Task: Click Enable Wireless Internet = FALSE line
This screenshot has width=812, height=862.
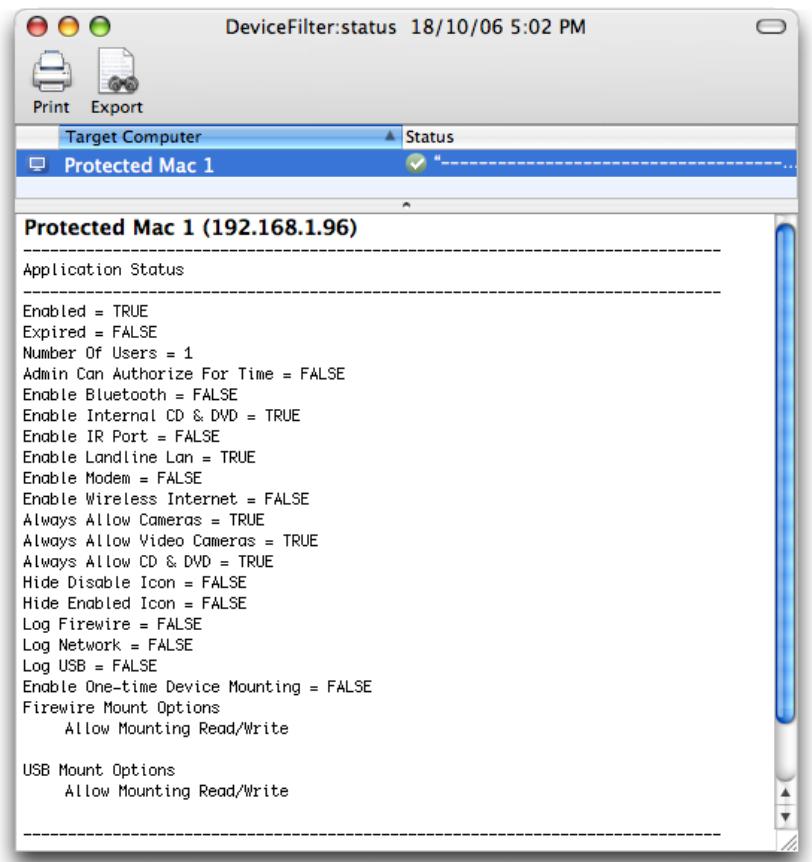Action: point(166,499)
